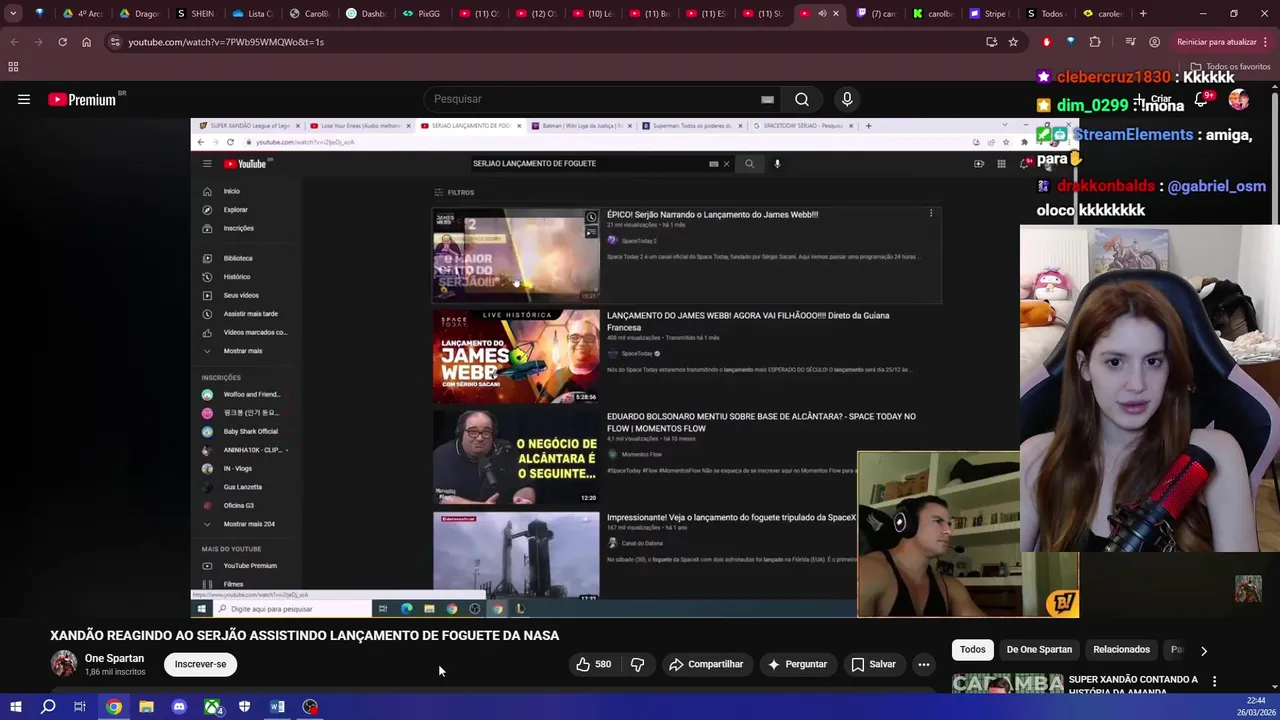Image resolution: width=1280 pixels, height=720 pixels.
Task: Start voice search with the microphone
Action: [x=847, y=99]
